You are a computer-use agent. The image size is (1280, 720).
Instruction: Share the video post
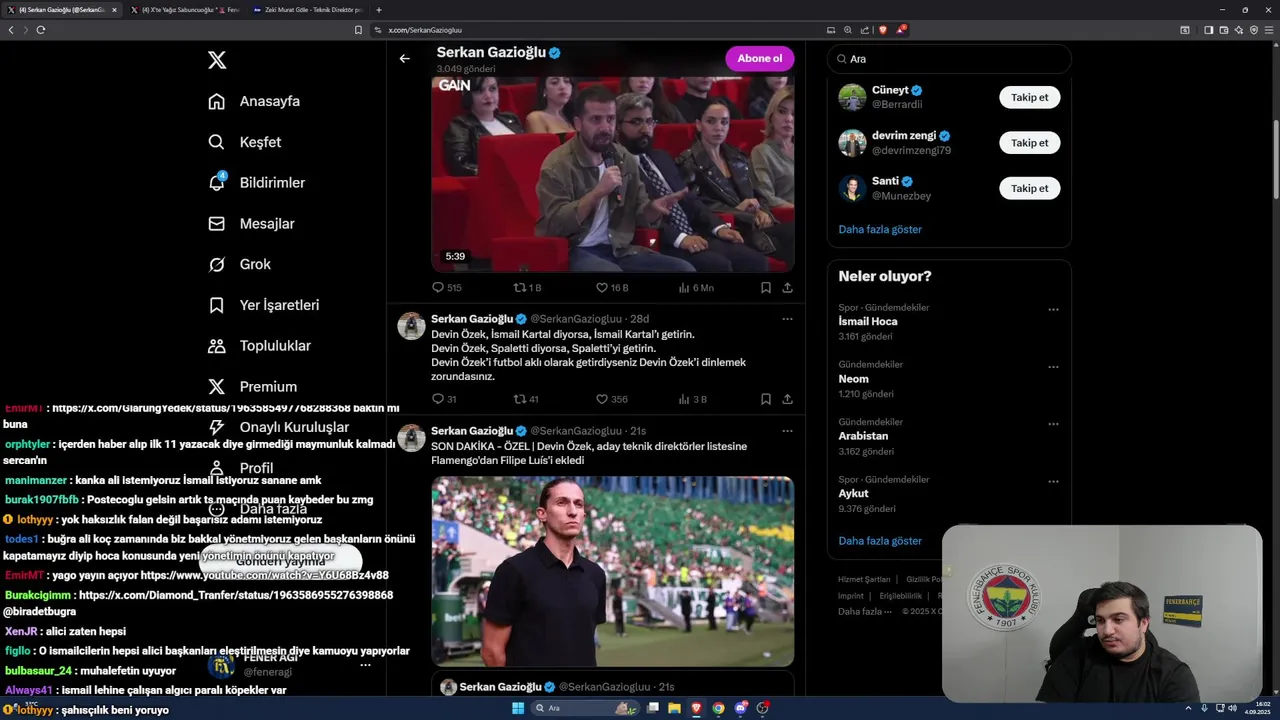tap(787, 287)
